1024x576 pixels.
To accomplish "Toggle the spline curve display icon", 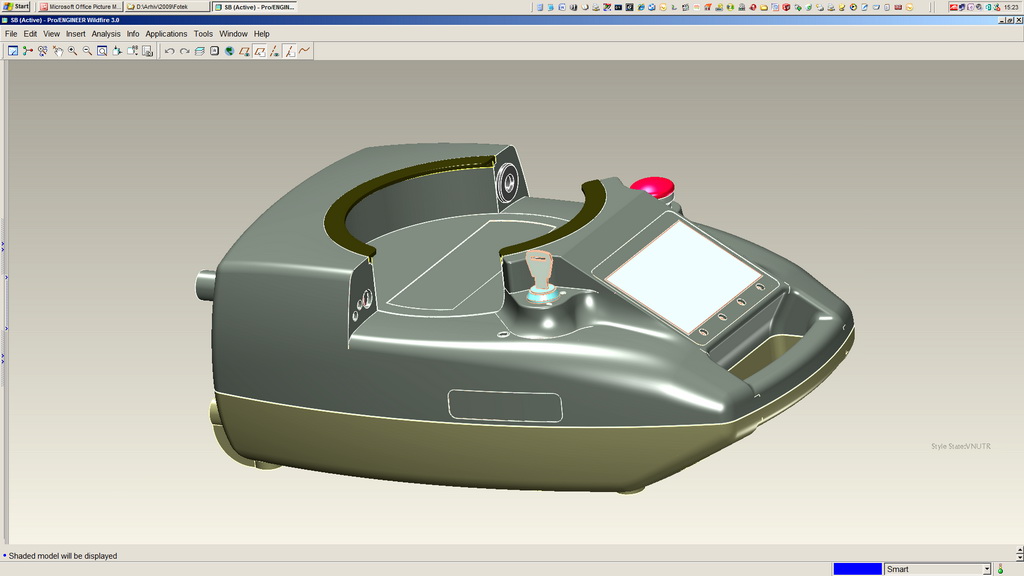I will tap(304, 51).
